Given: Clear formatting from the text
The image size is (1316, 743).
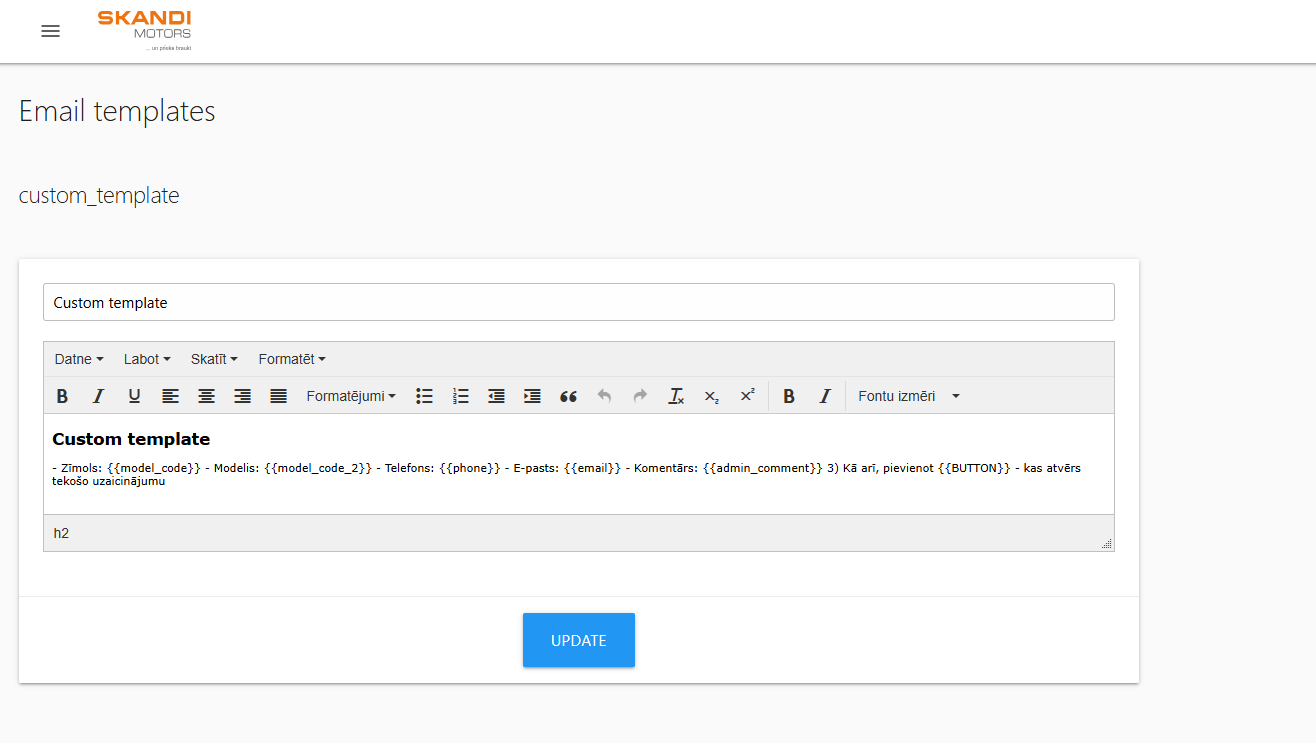Looking at the screenshot, I should [676, 396].
